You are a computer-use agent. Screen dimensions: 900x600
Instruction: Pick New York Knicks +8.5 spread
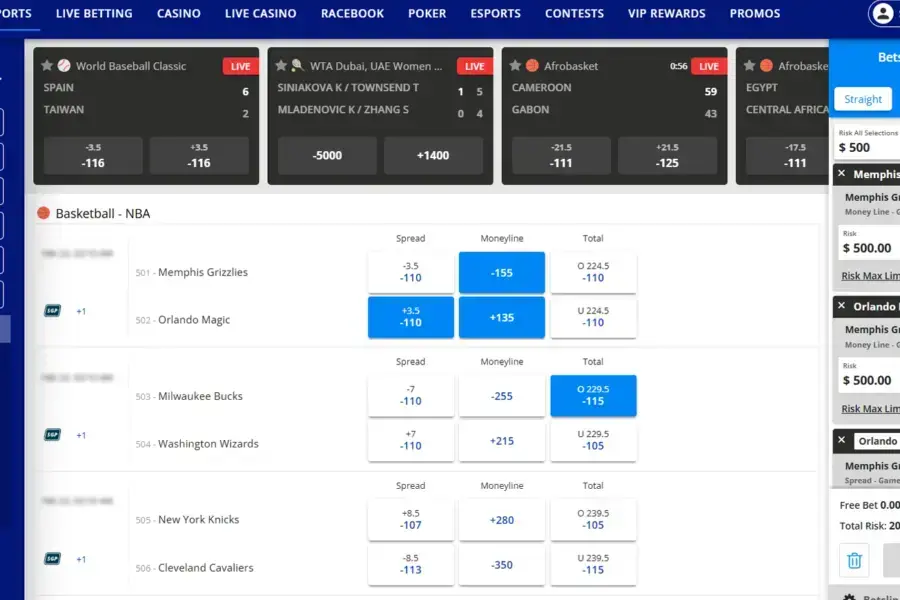410,520
